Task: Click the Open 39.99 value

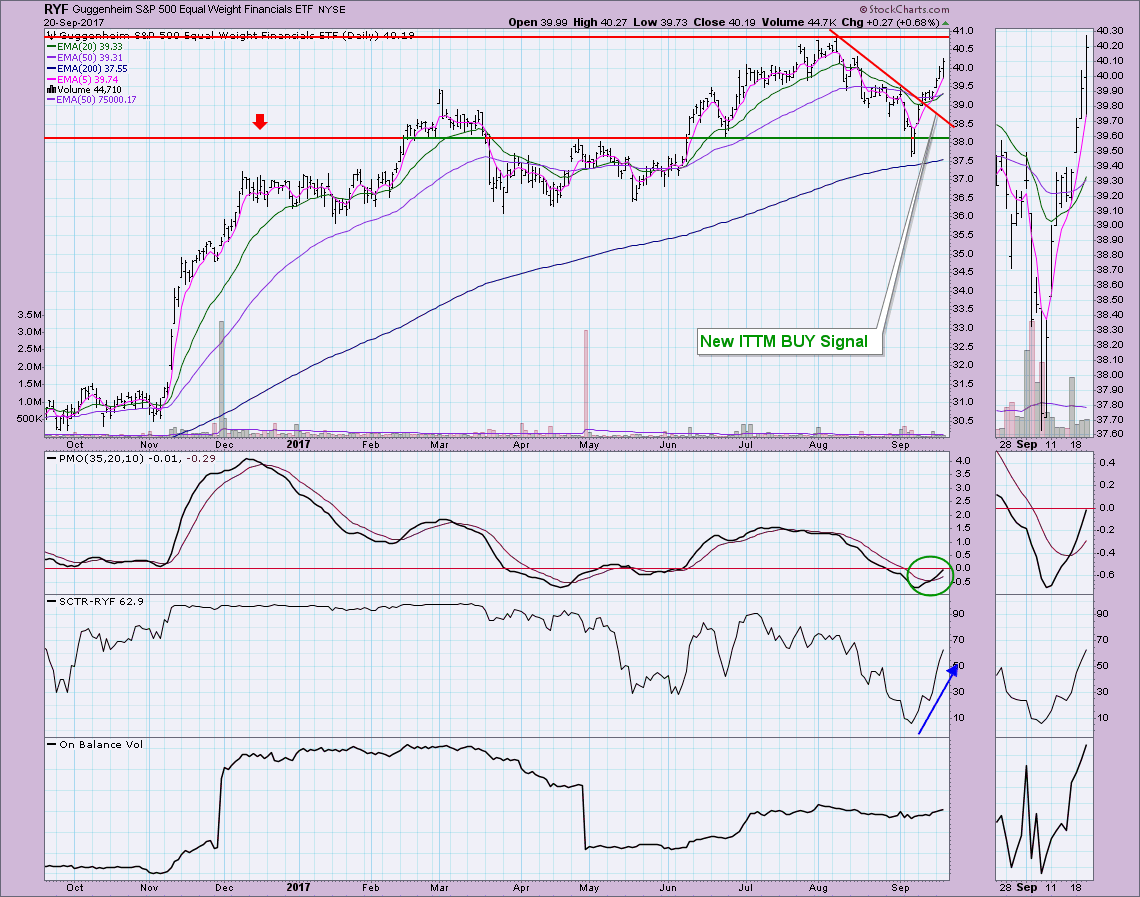Action: [x=538, y=23]
